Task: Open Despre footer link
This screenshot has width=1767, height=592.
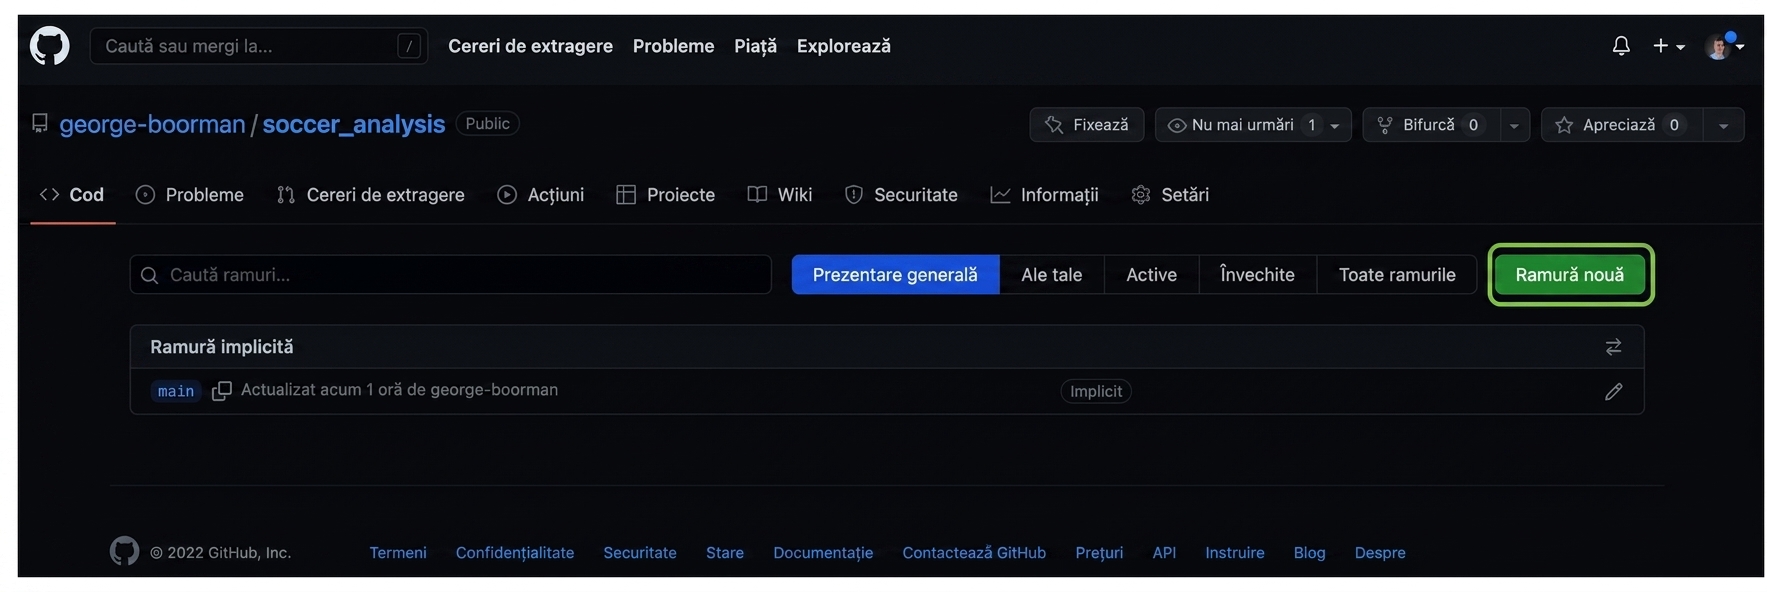Action: pyautogui.click(x=1380, y=553)
